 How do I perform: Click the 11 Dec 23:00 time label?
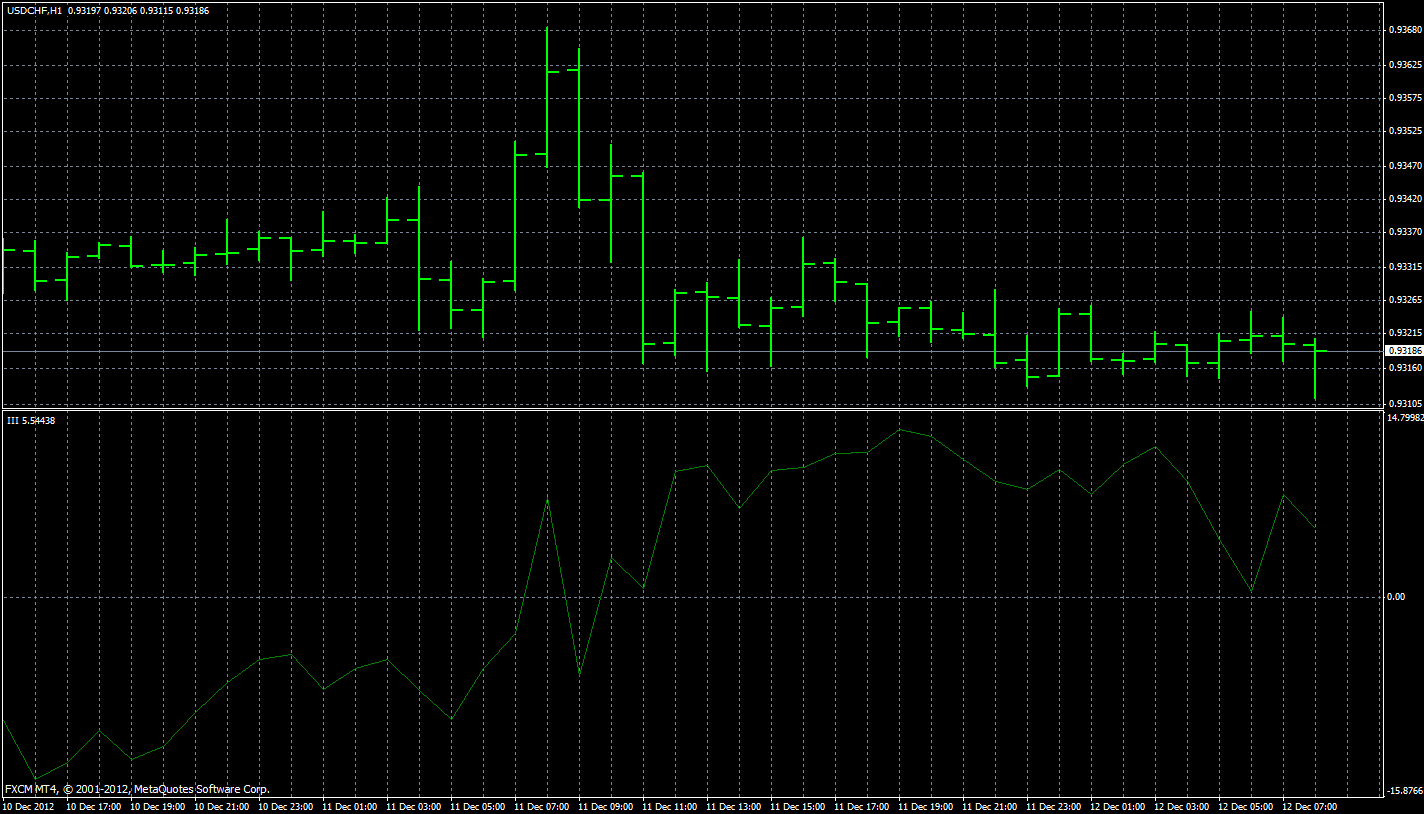(1056, 806)
